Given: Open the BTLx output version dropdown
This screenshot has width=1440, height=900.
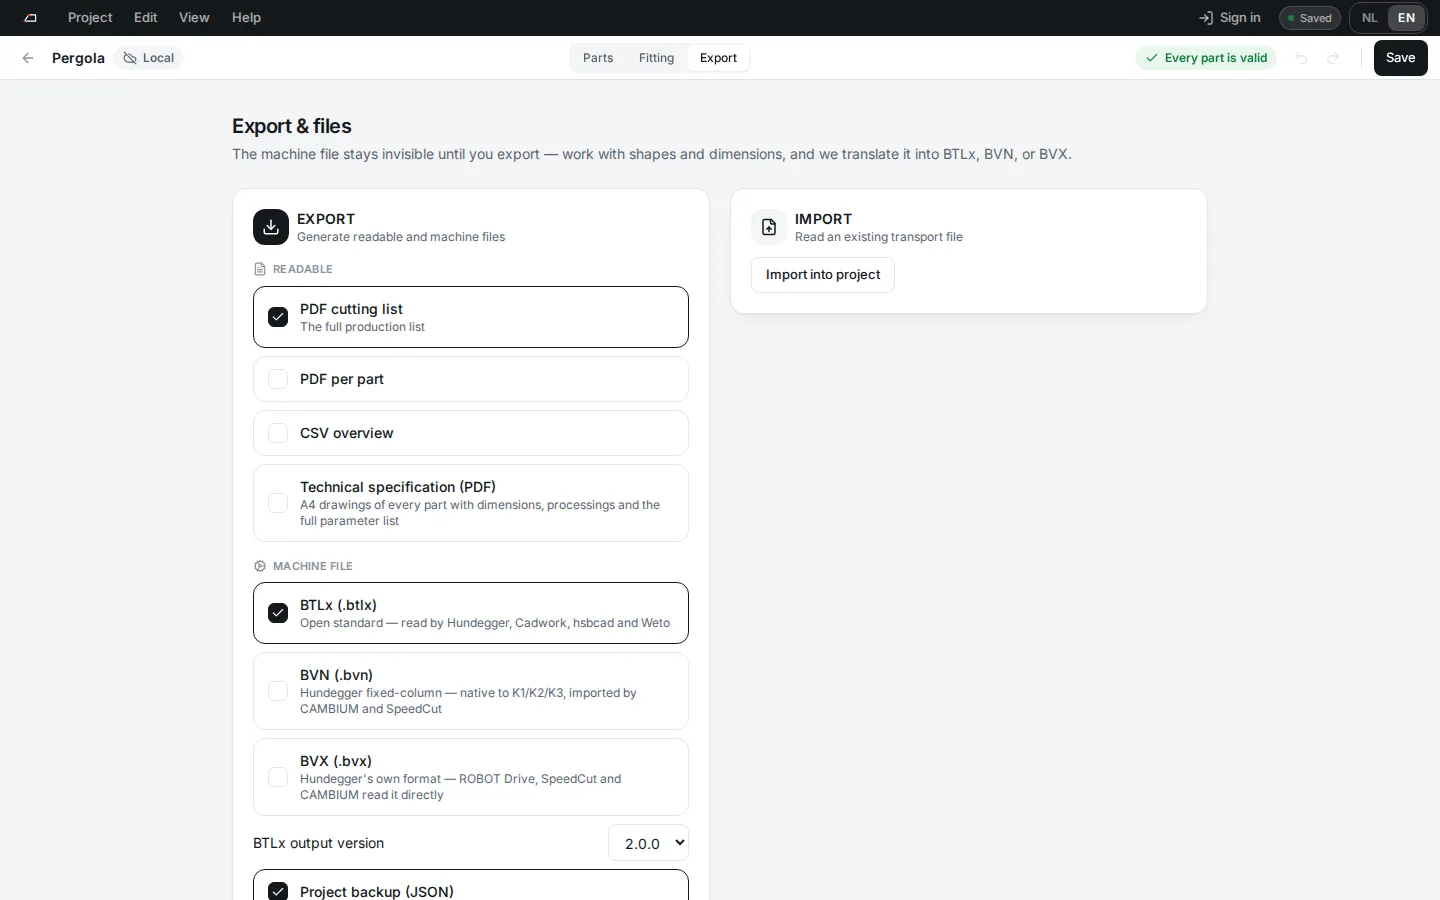Looking at the screenshot, I should pos(648,843).
